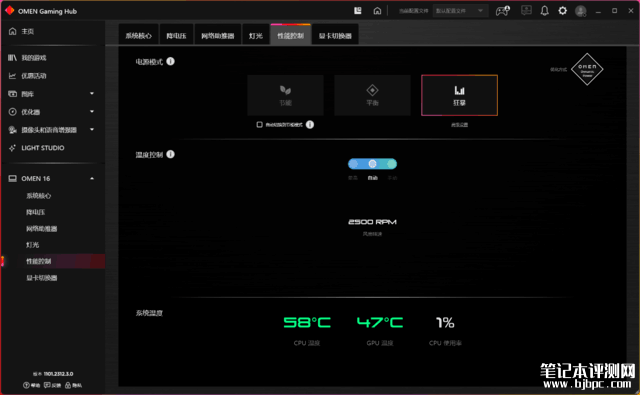Open the settings gear
Screen dimensions: 640x395
[562, 11]
